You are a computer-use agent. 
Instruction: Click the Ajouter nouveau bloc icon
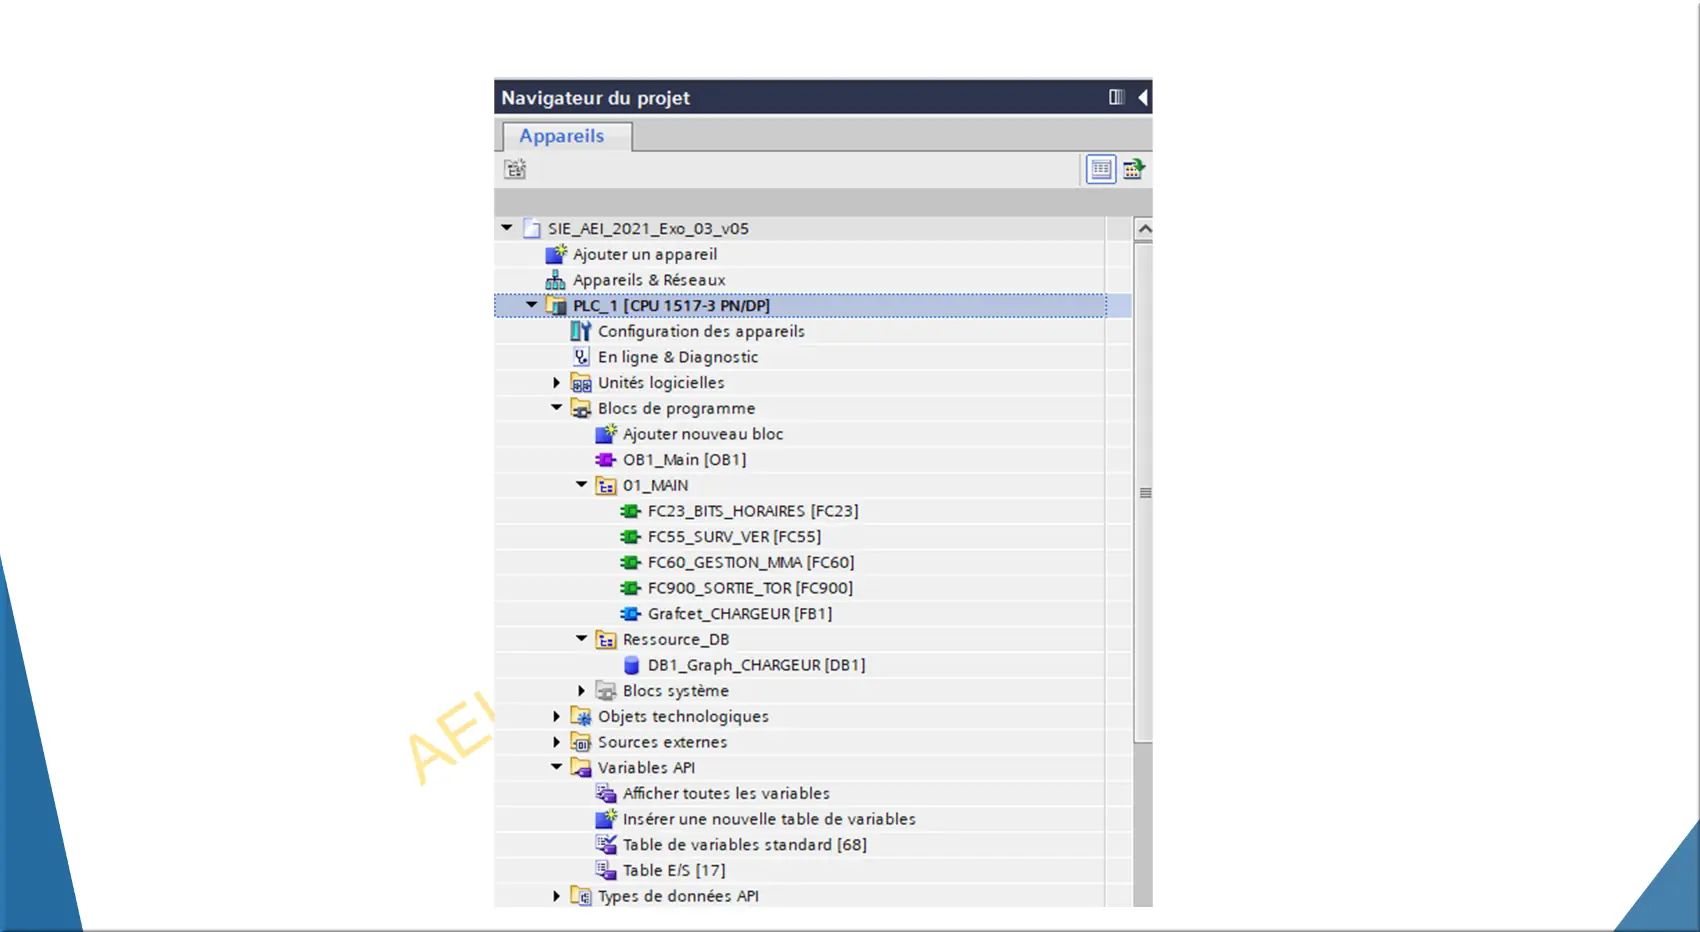tap(606, 434)
